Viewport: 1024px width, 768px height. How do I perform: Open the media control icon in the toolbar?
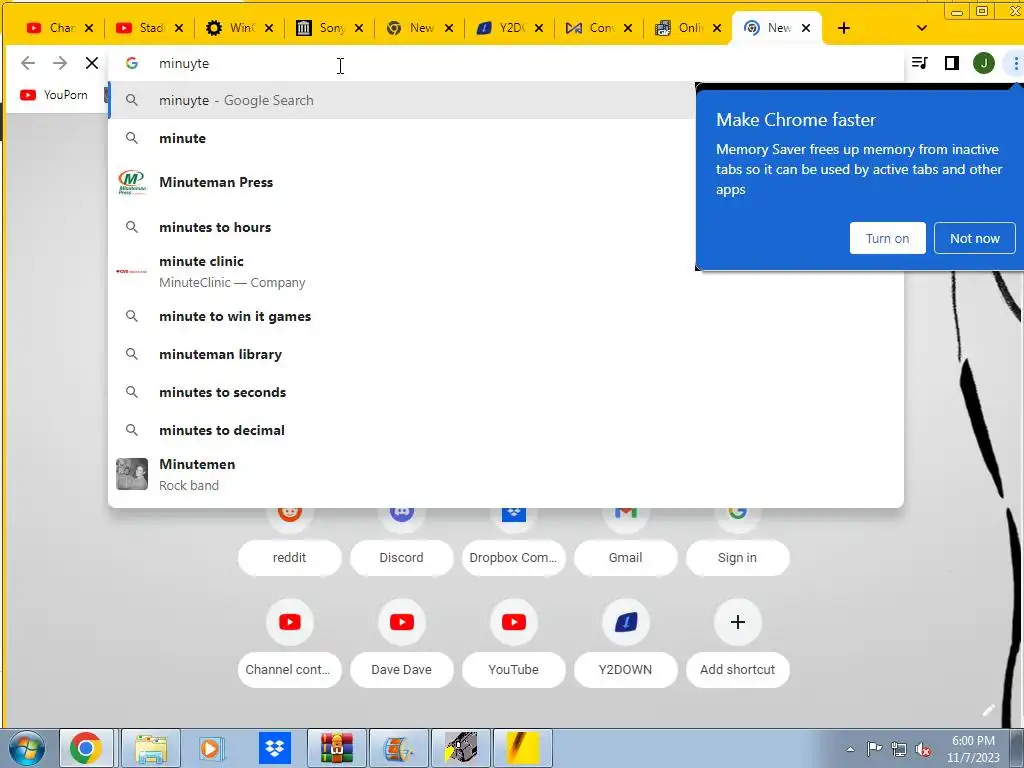[920, 63]
